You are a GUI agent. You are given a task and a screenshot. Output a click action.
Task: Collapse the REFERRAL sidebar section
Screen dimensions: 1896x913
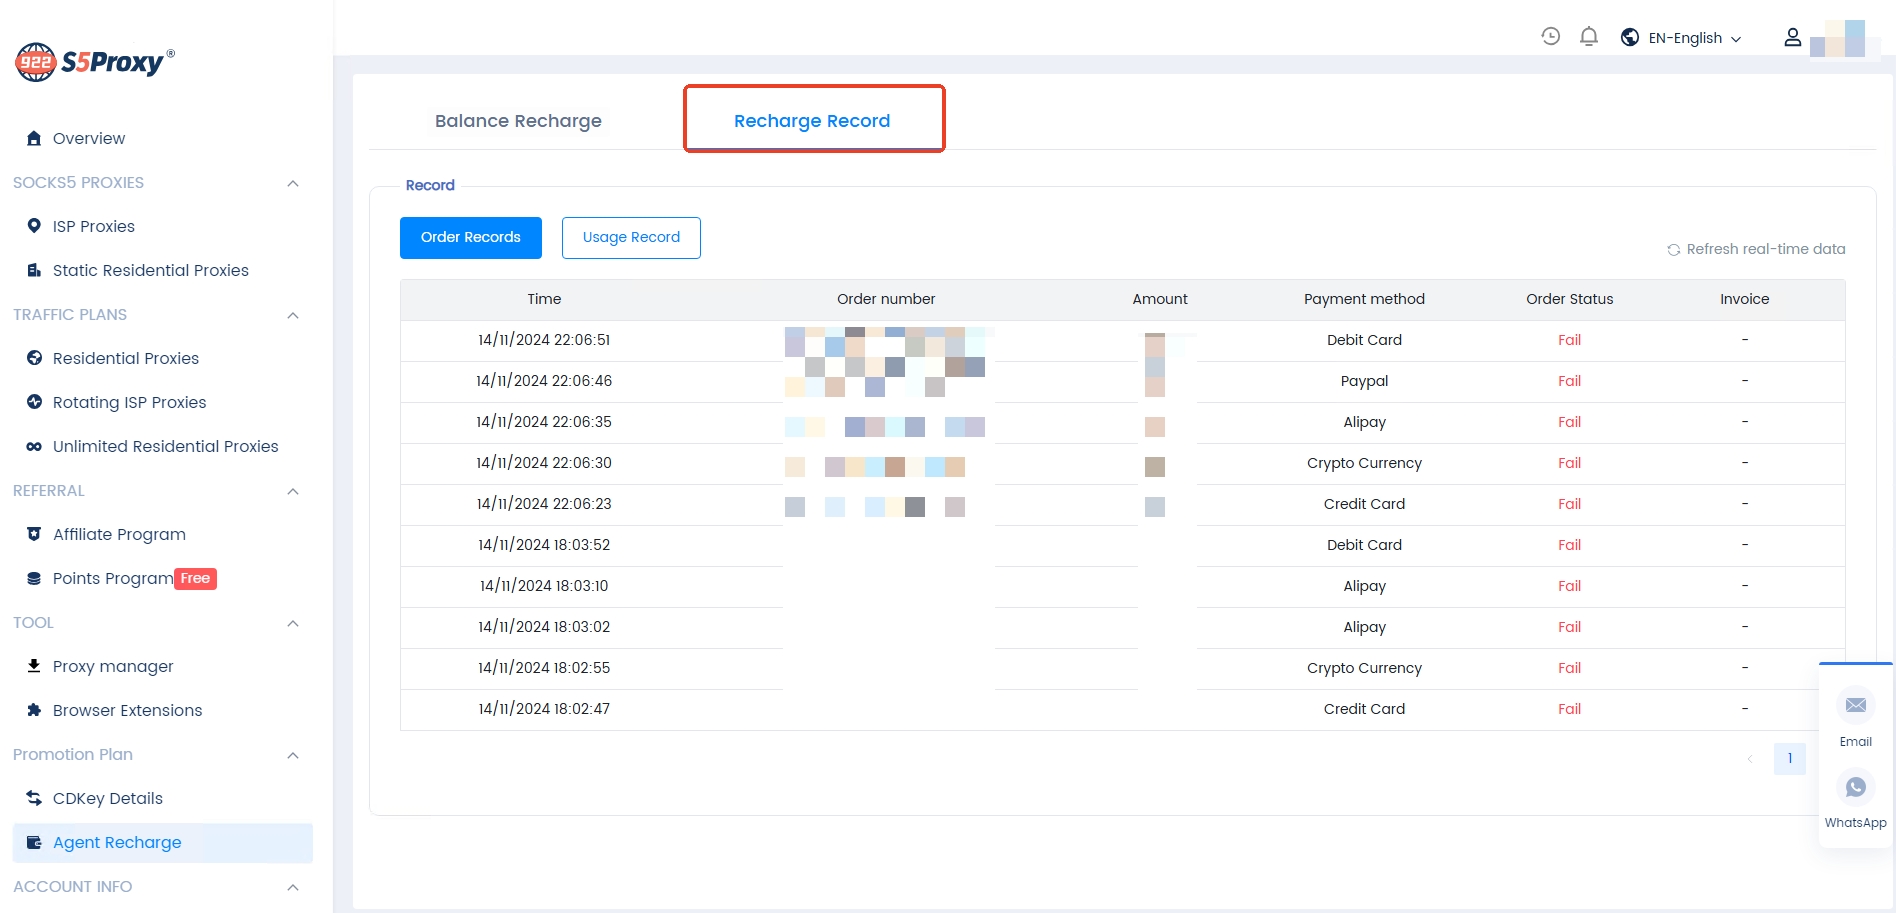[x=293, y=491]
